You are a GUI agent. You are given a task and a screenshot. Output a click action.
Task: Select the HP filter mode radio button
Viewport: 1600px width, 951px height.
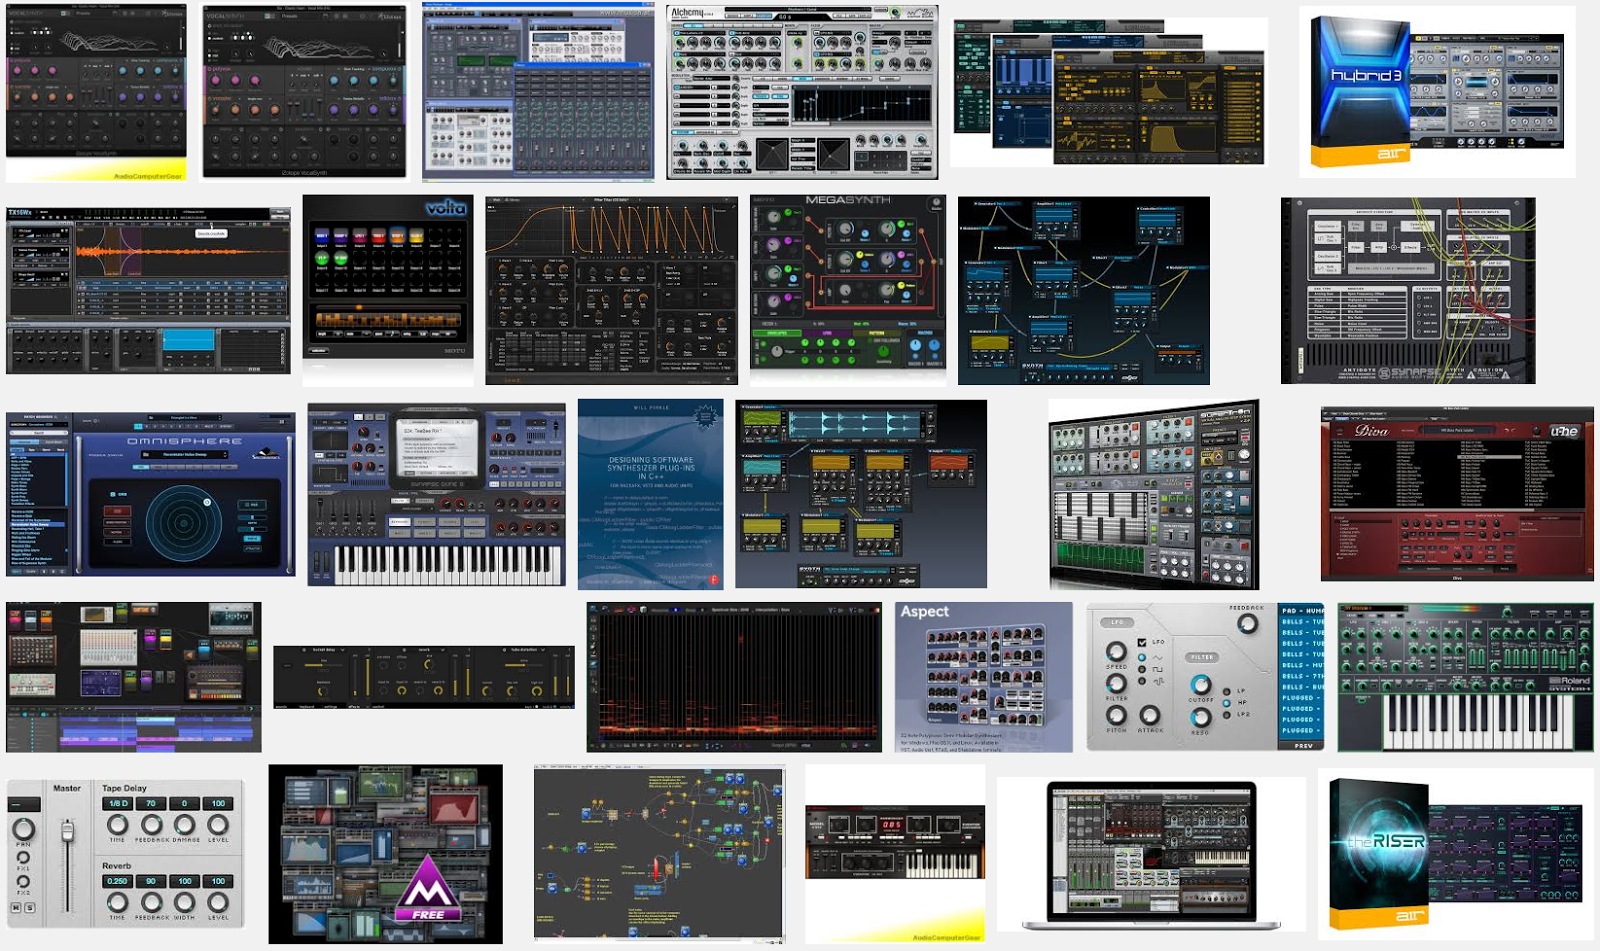click(x=1226, y=703)
